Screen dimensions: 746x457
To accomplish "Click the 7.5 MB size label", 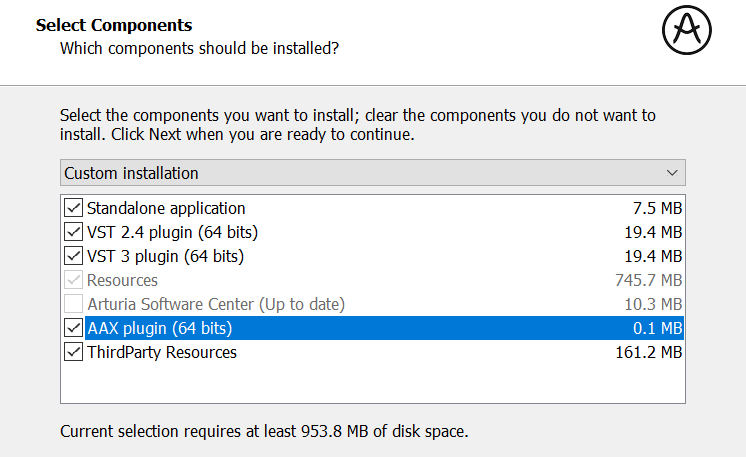I will pos(658,208).
